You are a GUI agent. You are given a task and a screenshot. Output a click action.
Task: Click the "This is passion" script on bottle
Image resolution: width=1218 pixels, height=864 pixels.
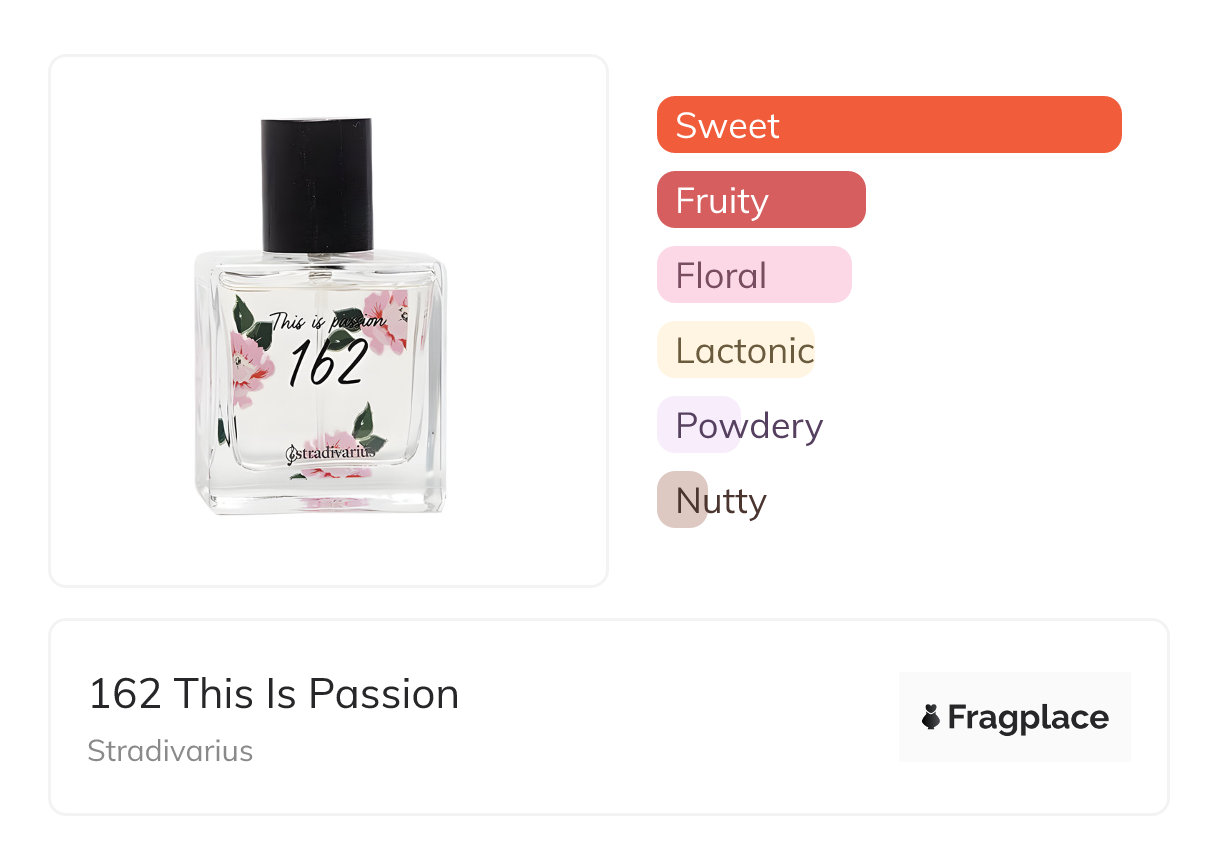click(326, 323)
